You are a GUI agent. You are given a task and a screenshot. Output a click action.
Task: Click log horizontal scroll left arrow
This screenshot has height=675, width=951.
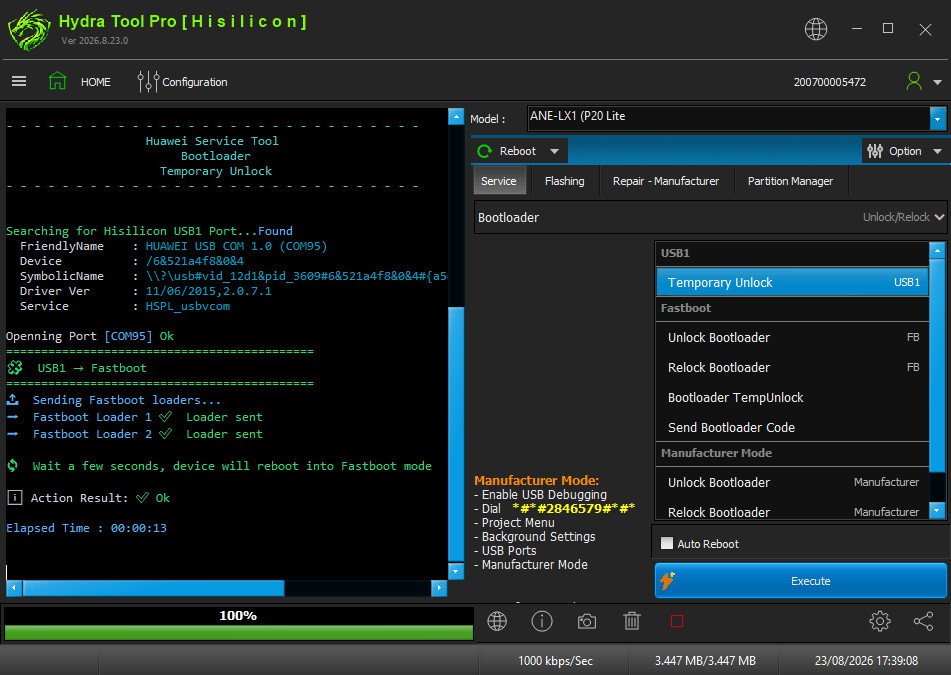[x=14, y=587]
